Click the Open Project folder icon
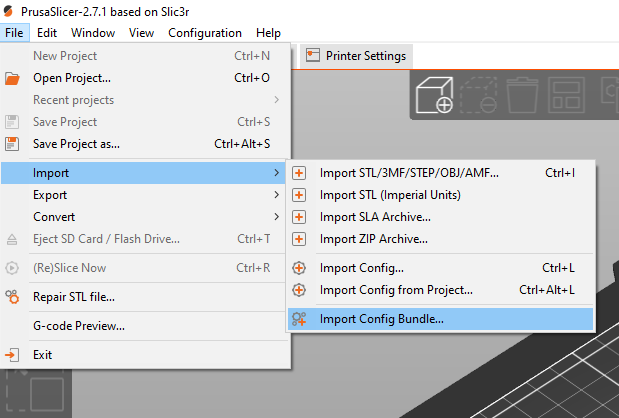Screen dimensions: 619x418 12,78
